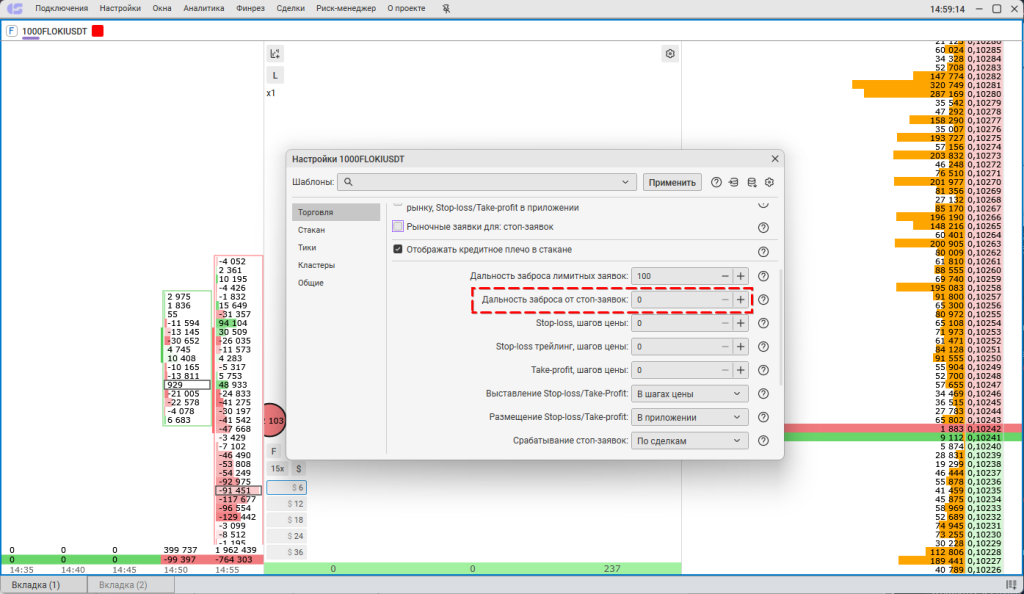Click the help icon for Take-profit, шагов цены

(763, 370)
